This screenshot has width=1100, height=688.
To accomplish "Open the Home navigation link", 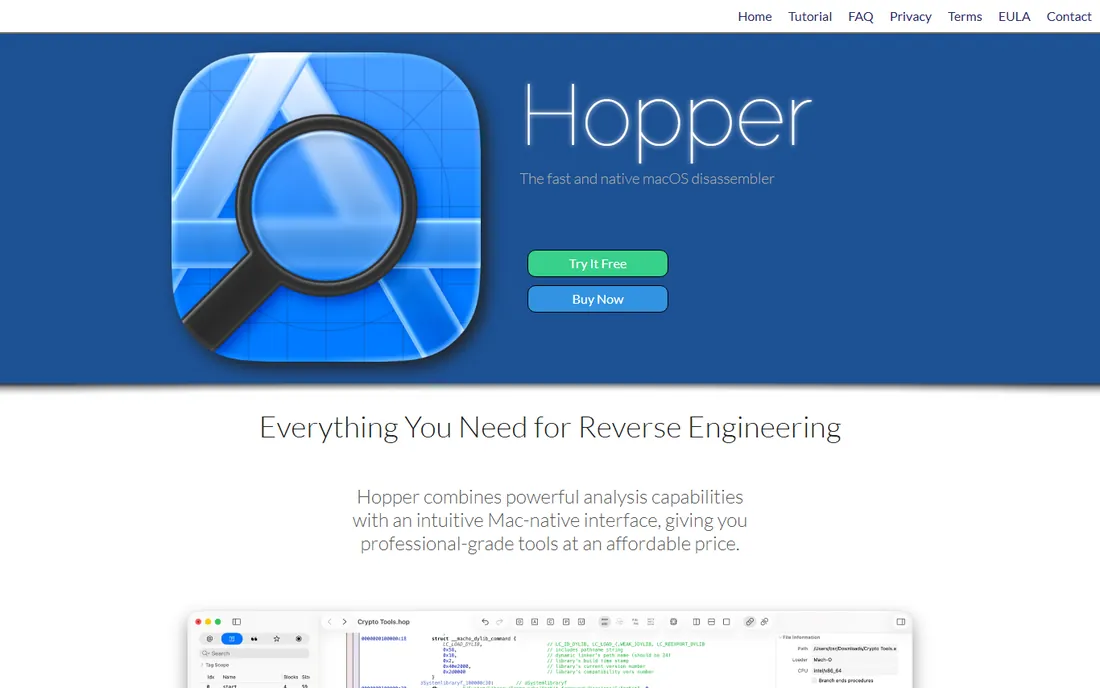I will click(754, 16).
